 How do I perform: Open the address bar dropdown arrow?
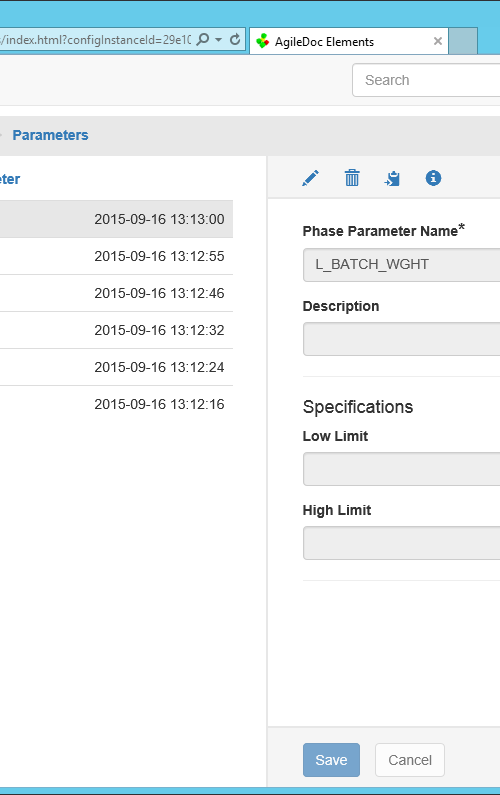219,40
